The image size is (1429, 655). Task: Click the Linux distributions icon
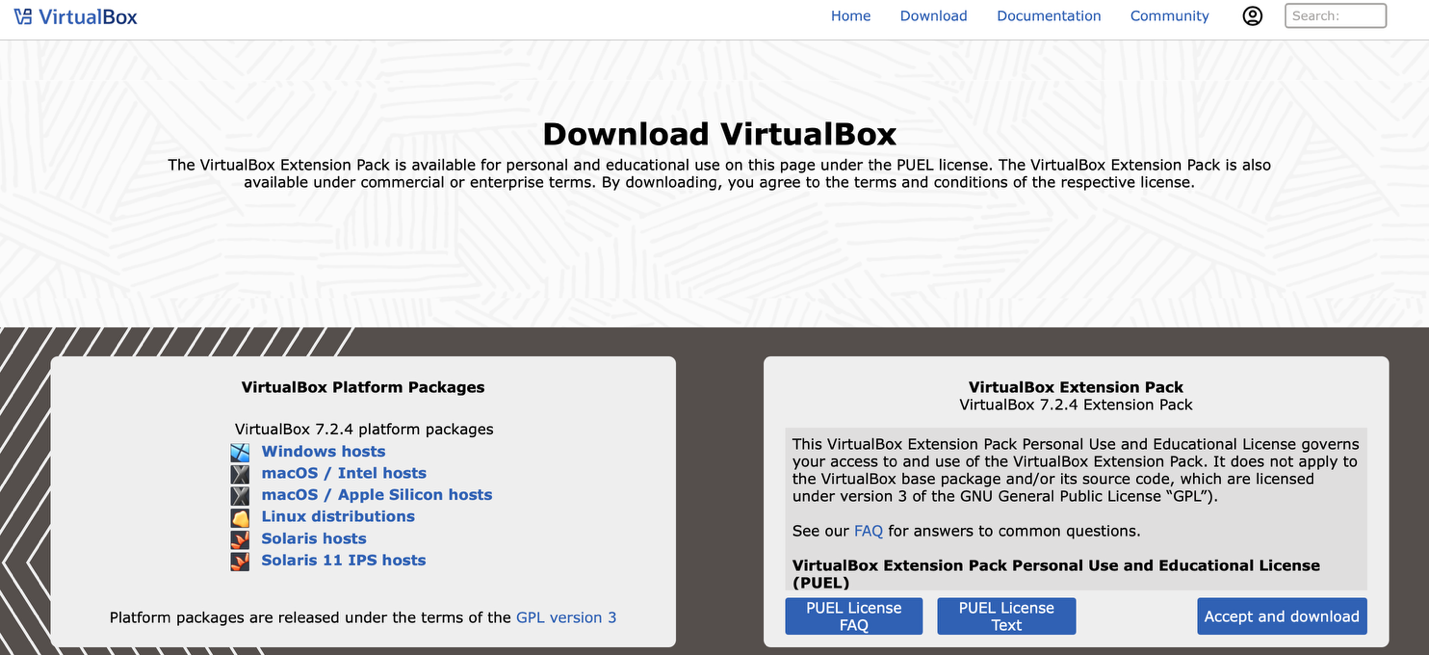coord(240,517)
